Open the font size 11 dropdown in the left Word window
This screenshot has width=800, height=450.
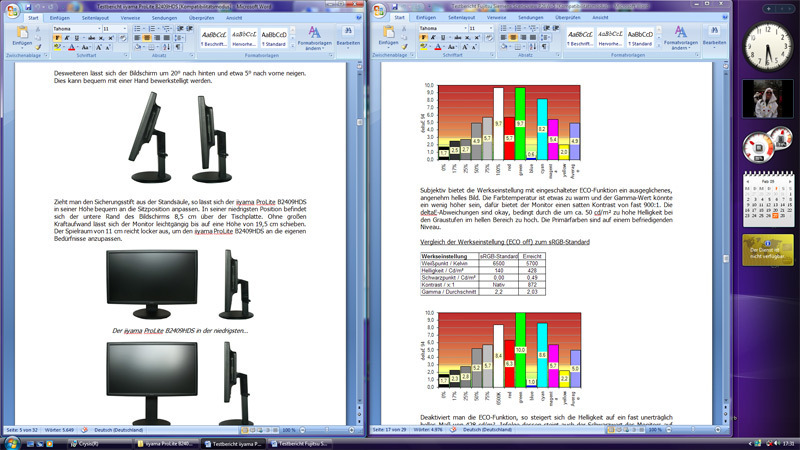coord(124,29)
